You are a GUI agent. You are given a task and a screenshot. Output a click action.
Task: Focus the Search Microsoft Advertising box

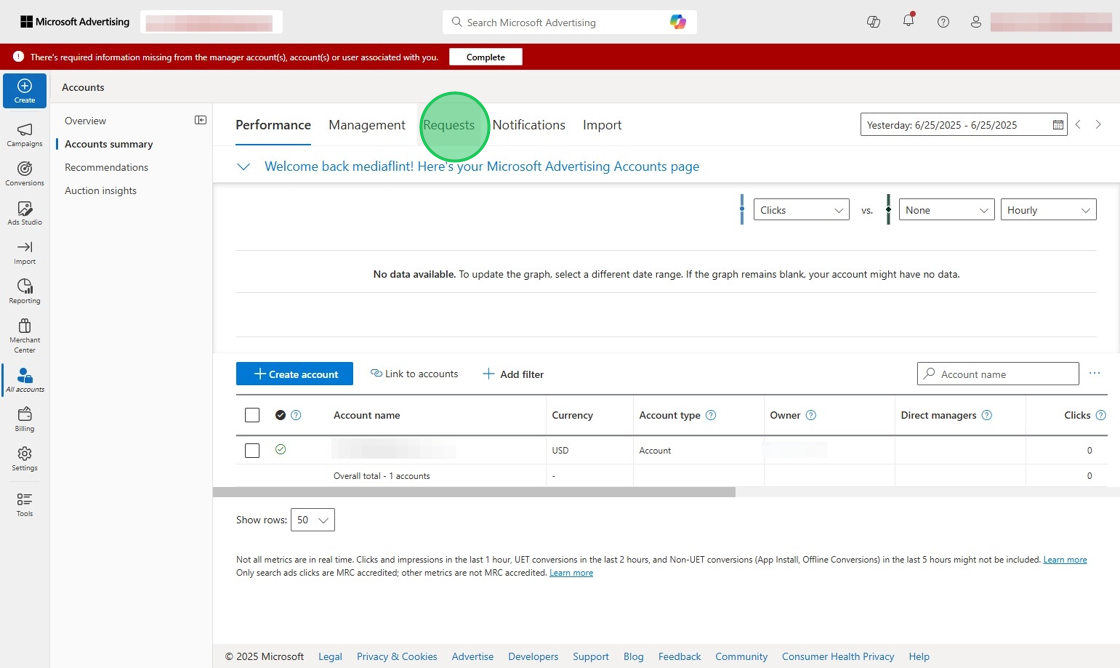pos(569,22)
